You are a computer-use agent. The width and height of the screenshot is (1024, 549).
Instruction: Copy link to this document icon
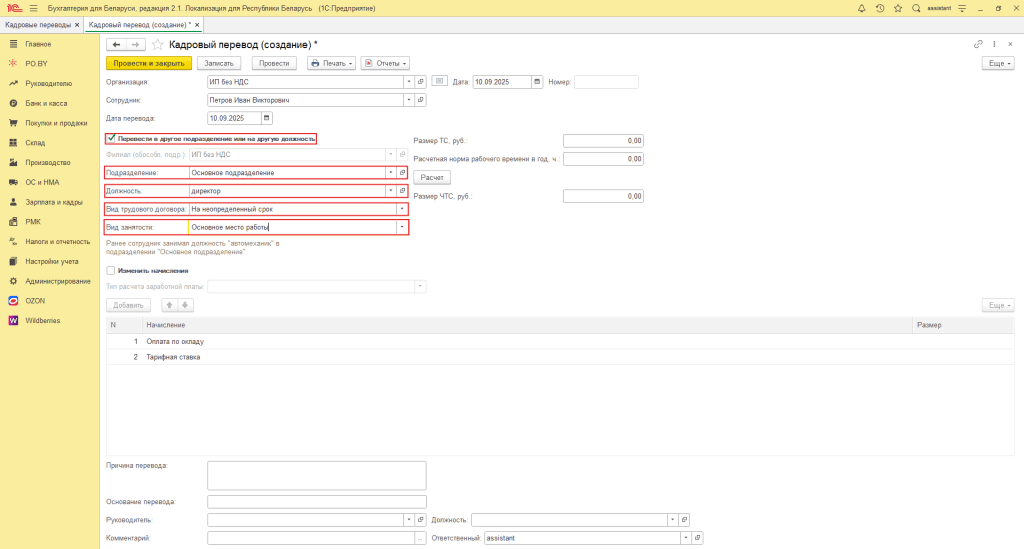tap(978, 44)
